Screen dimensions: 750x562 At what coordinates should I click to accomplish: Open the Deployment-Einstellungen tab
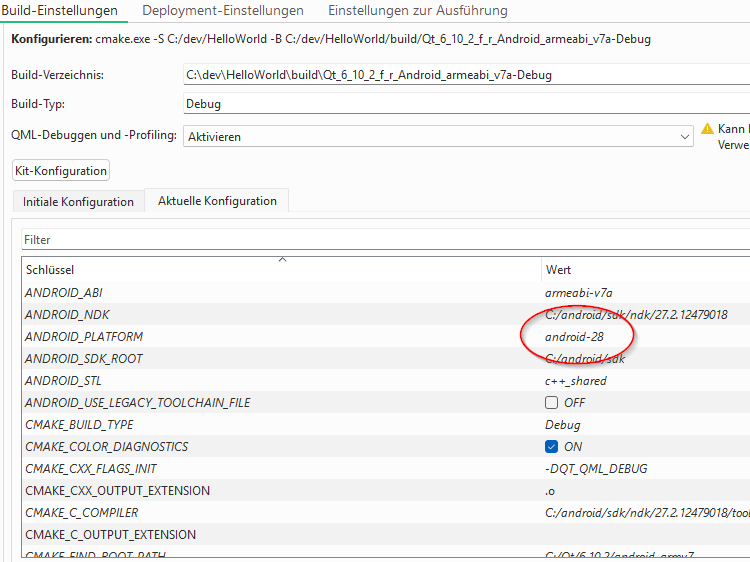223,11
